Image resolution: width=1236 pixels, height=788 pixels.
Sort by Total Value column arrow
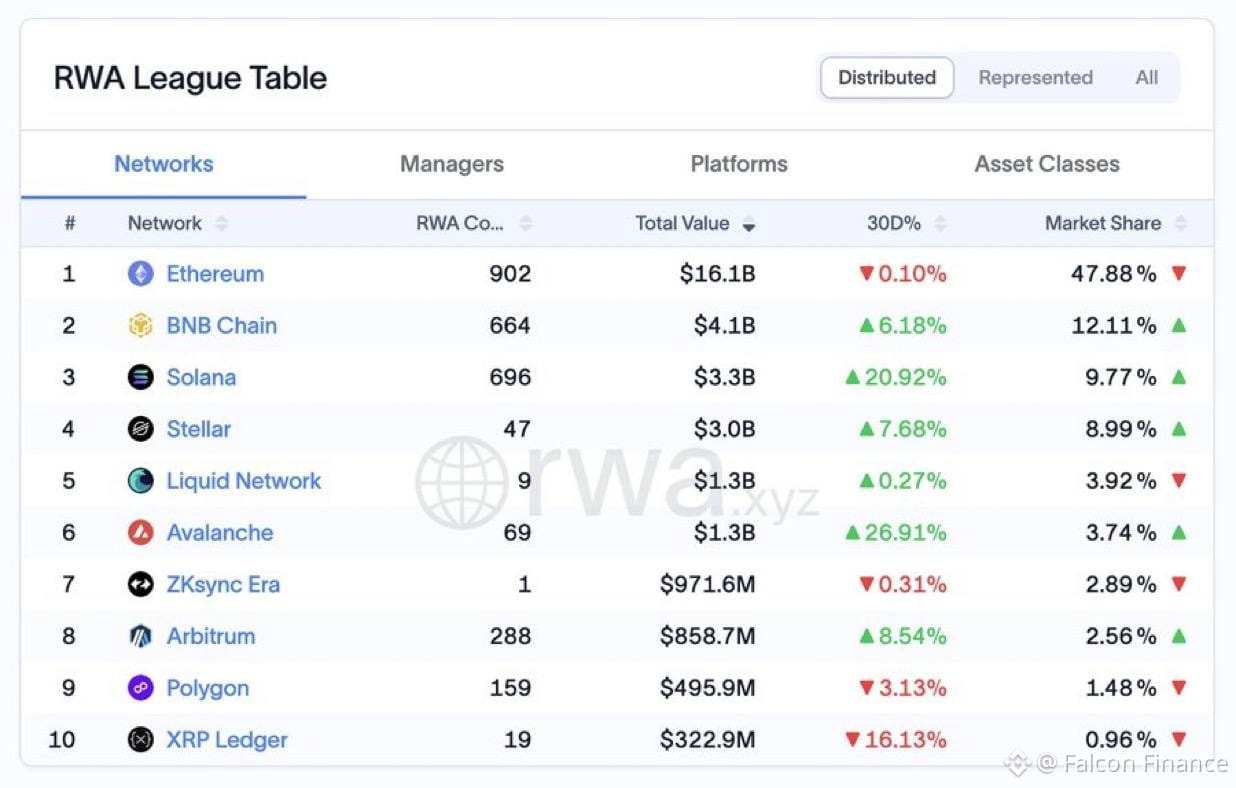coord(748,225)
